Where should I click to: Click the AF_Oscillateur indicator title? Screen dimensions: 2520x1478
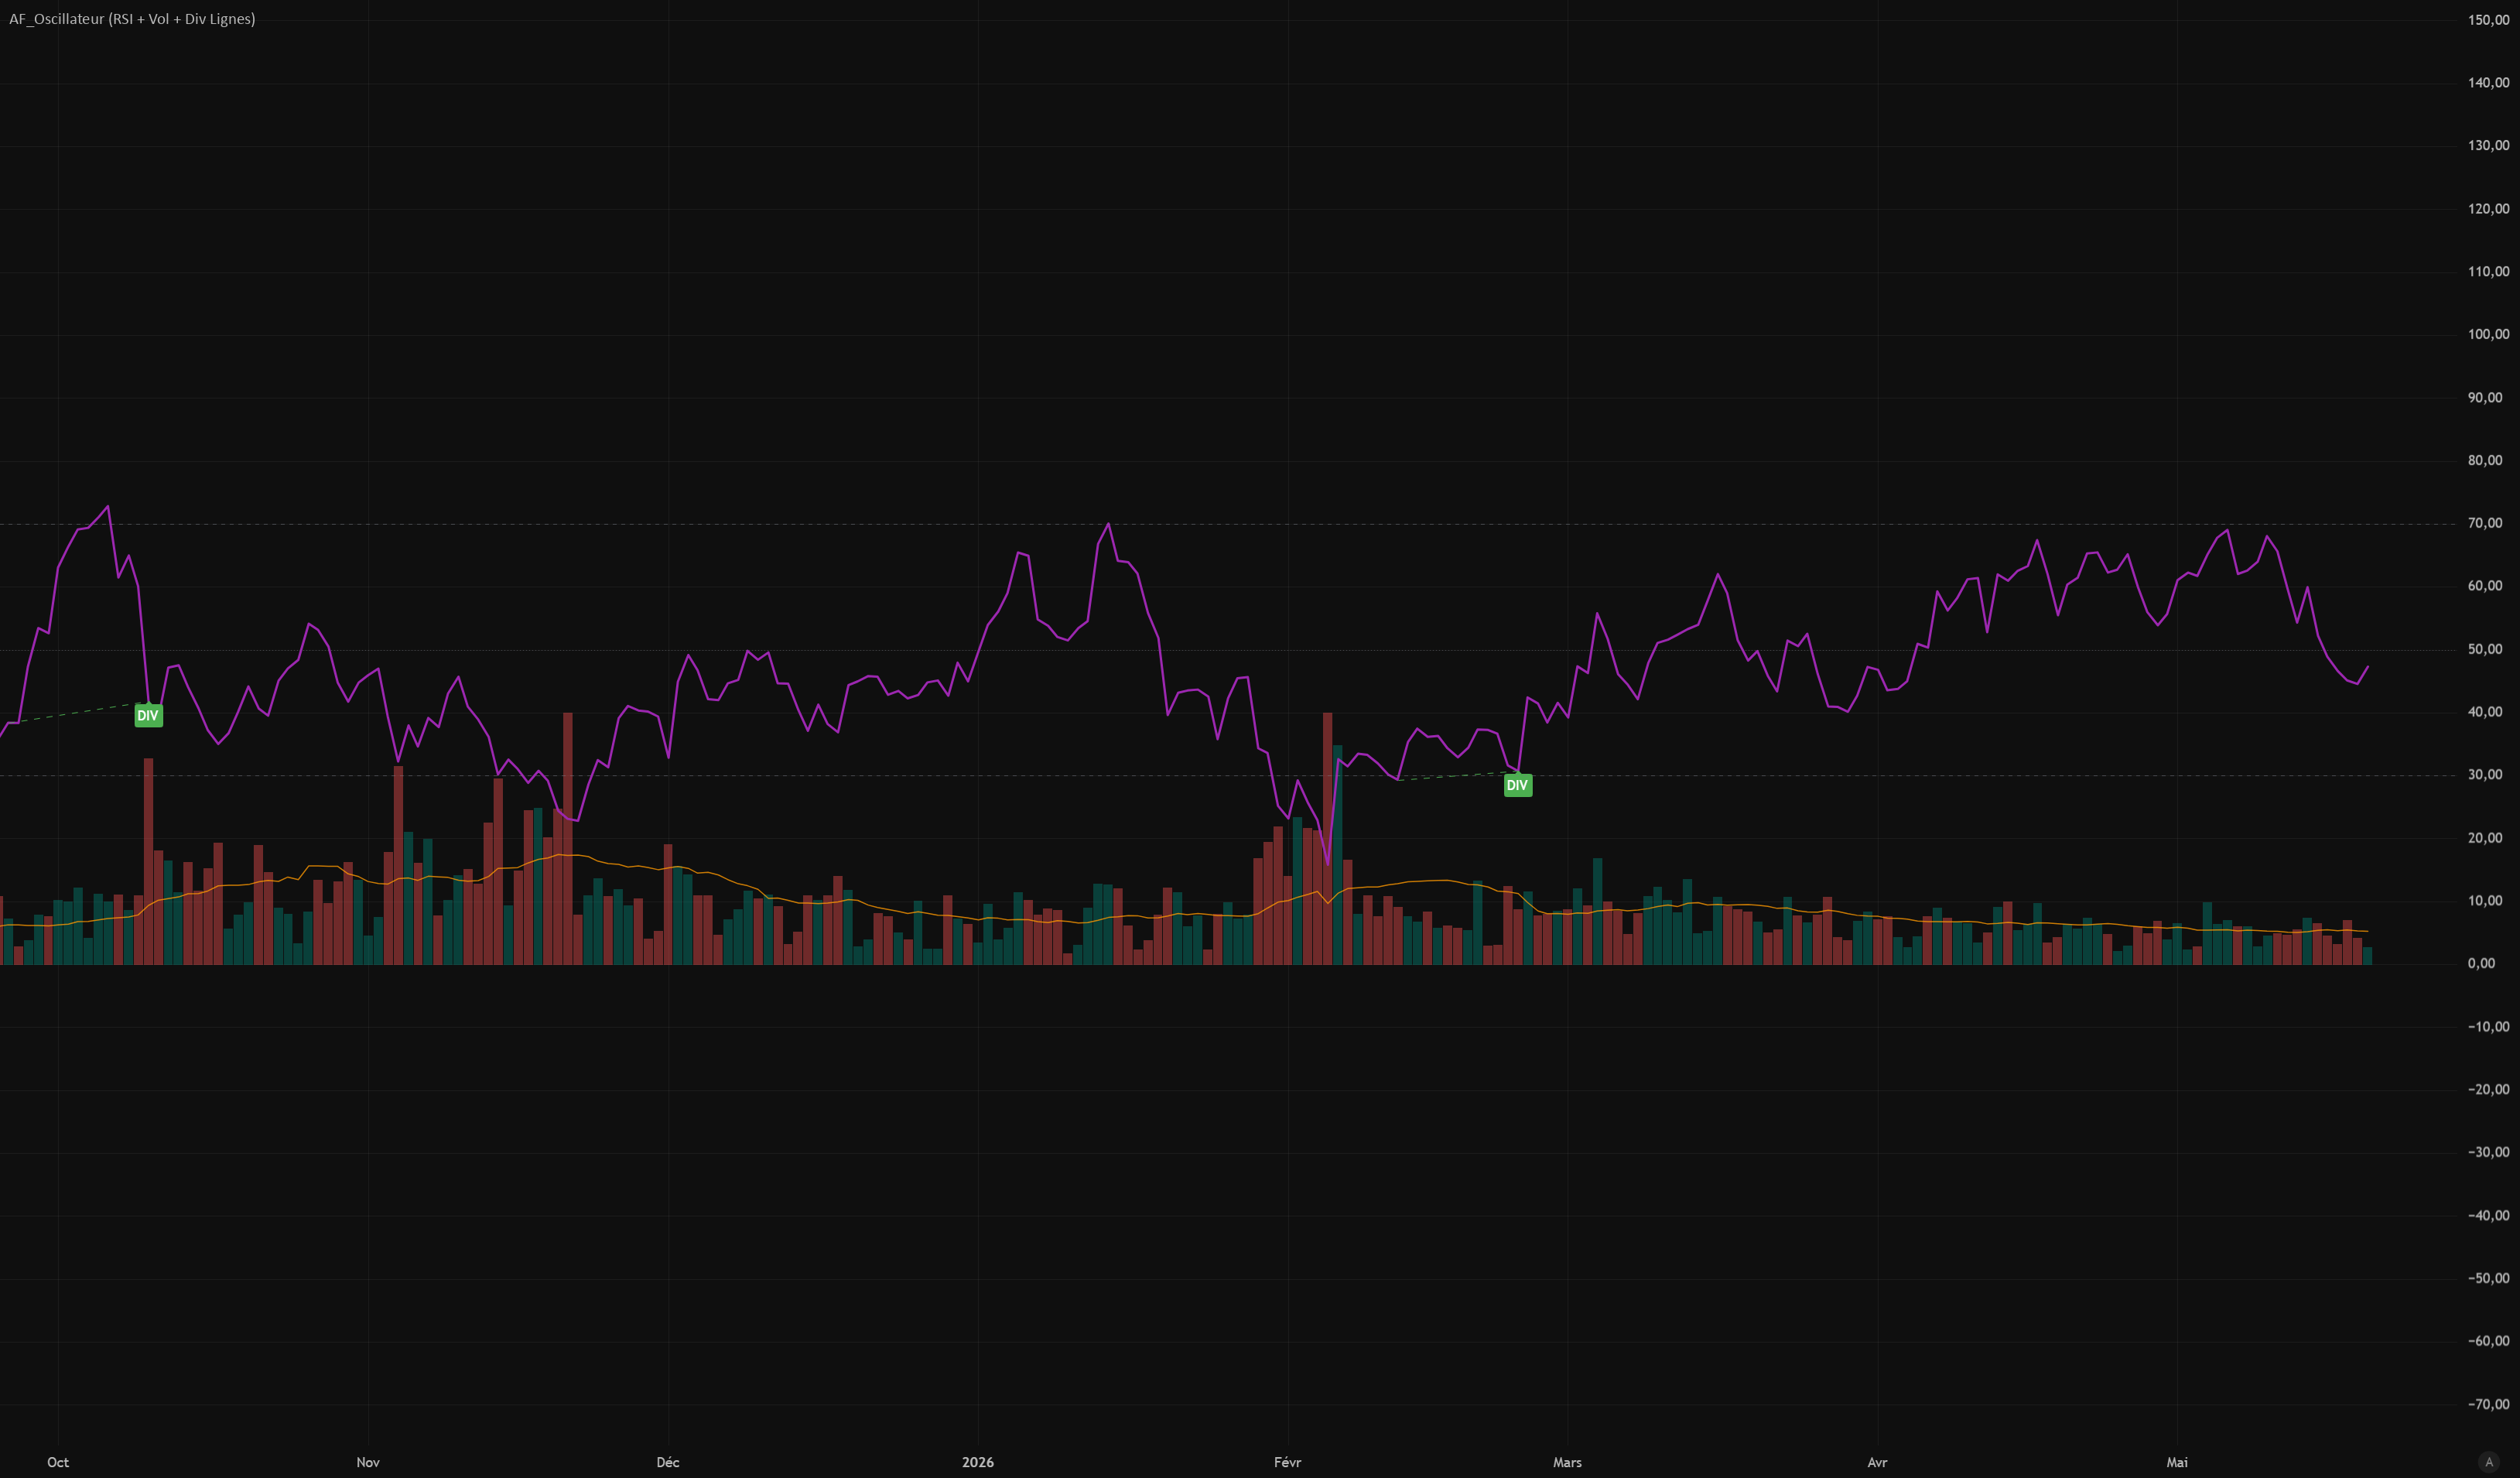coord(132,19)
